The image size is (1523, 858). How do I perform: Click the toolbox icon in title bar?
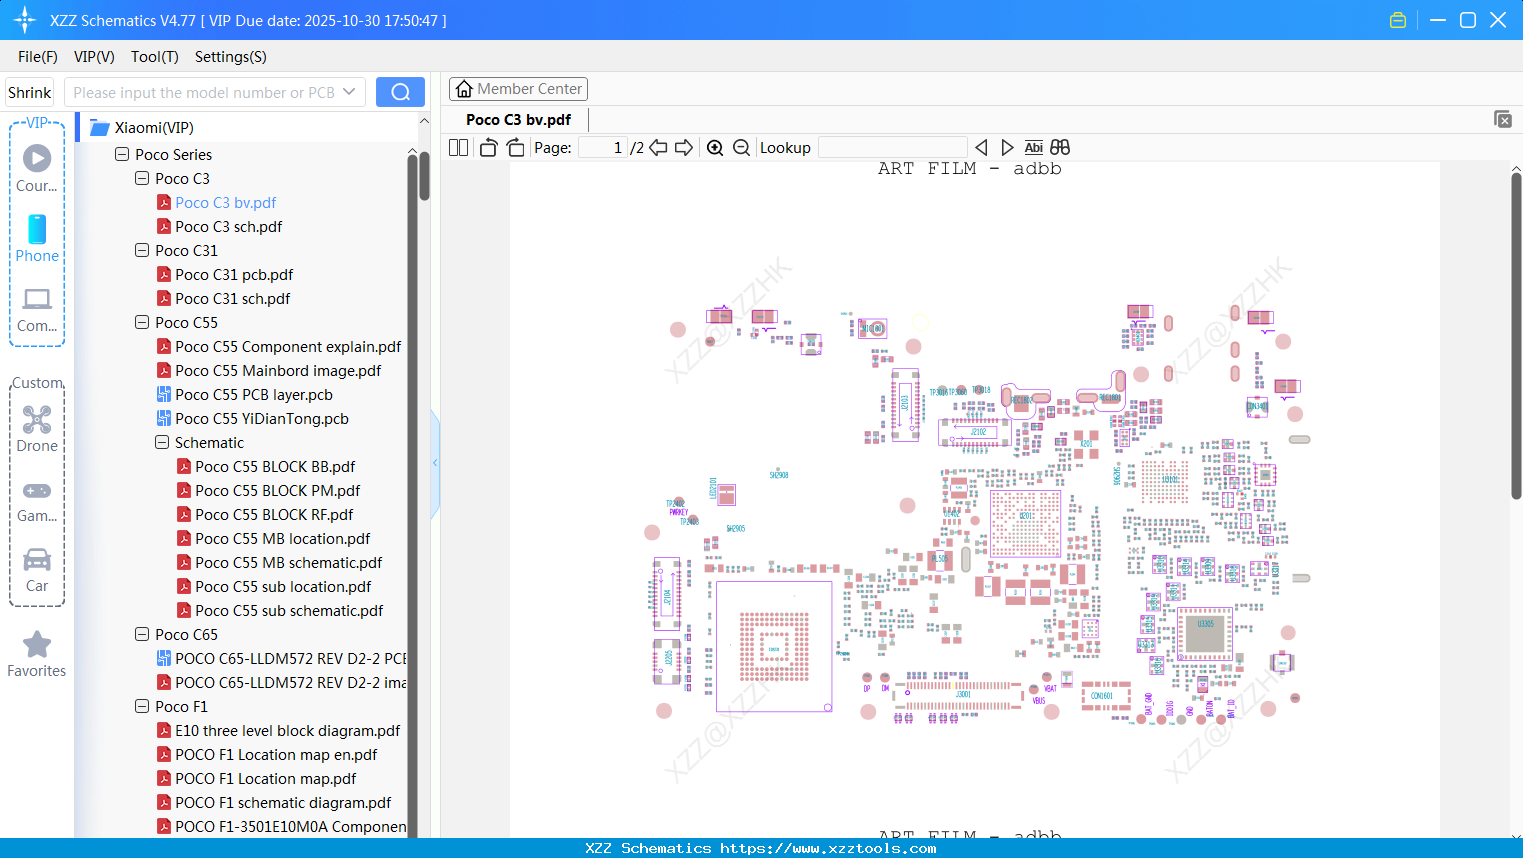tap(1398, 20)
